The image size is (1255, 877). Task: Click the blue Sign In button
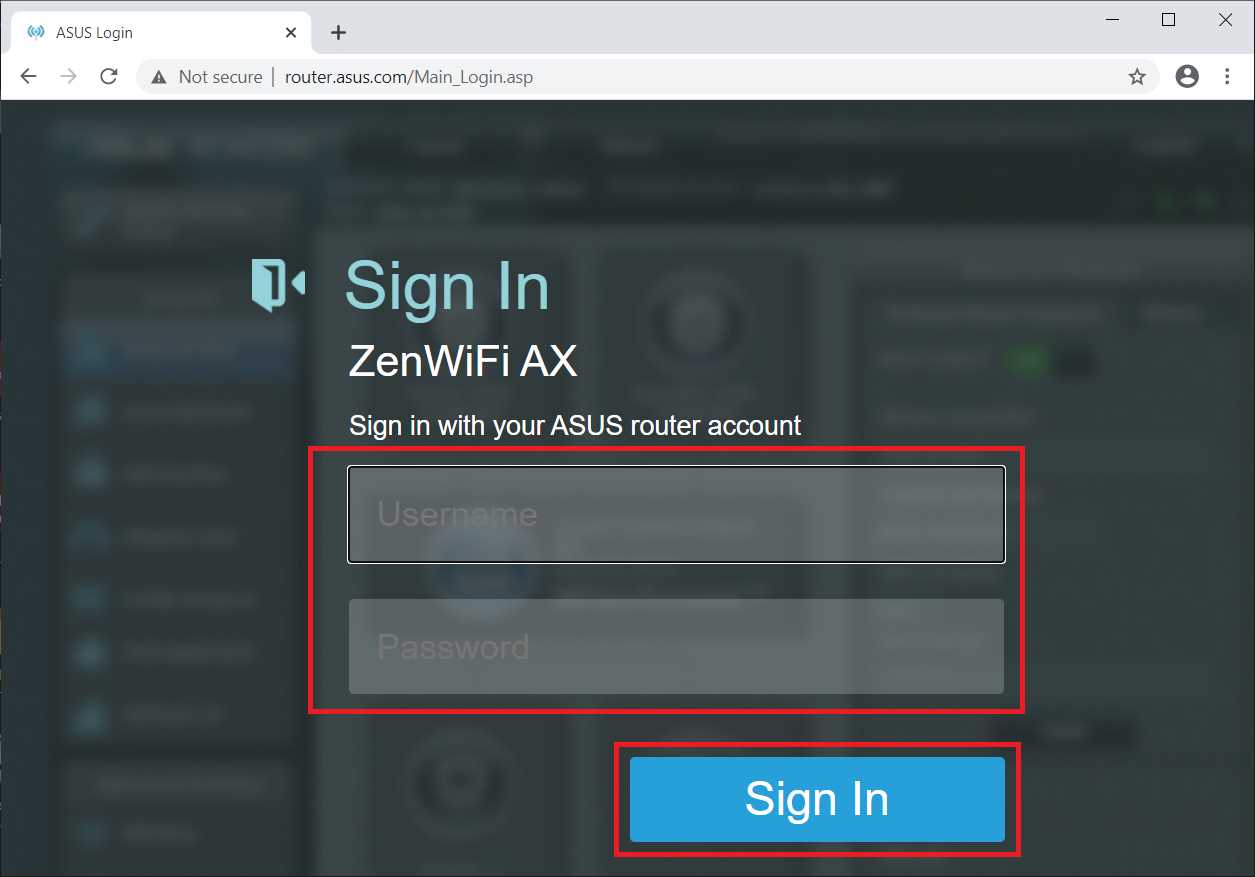pos(817,799)
